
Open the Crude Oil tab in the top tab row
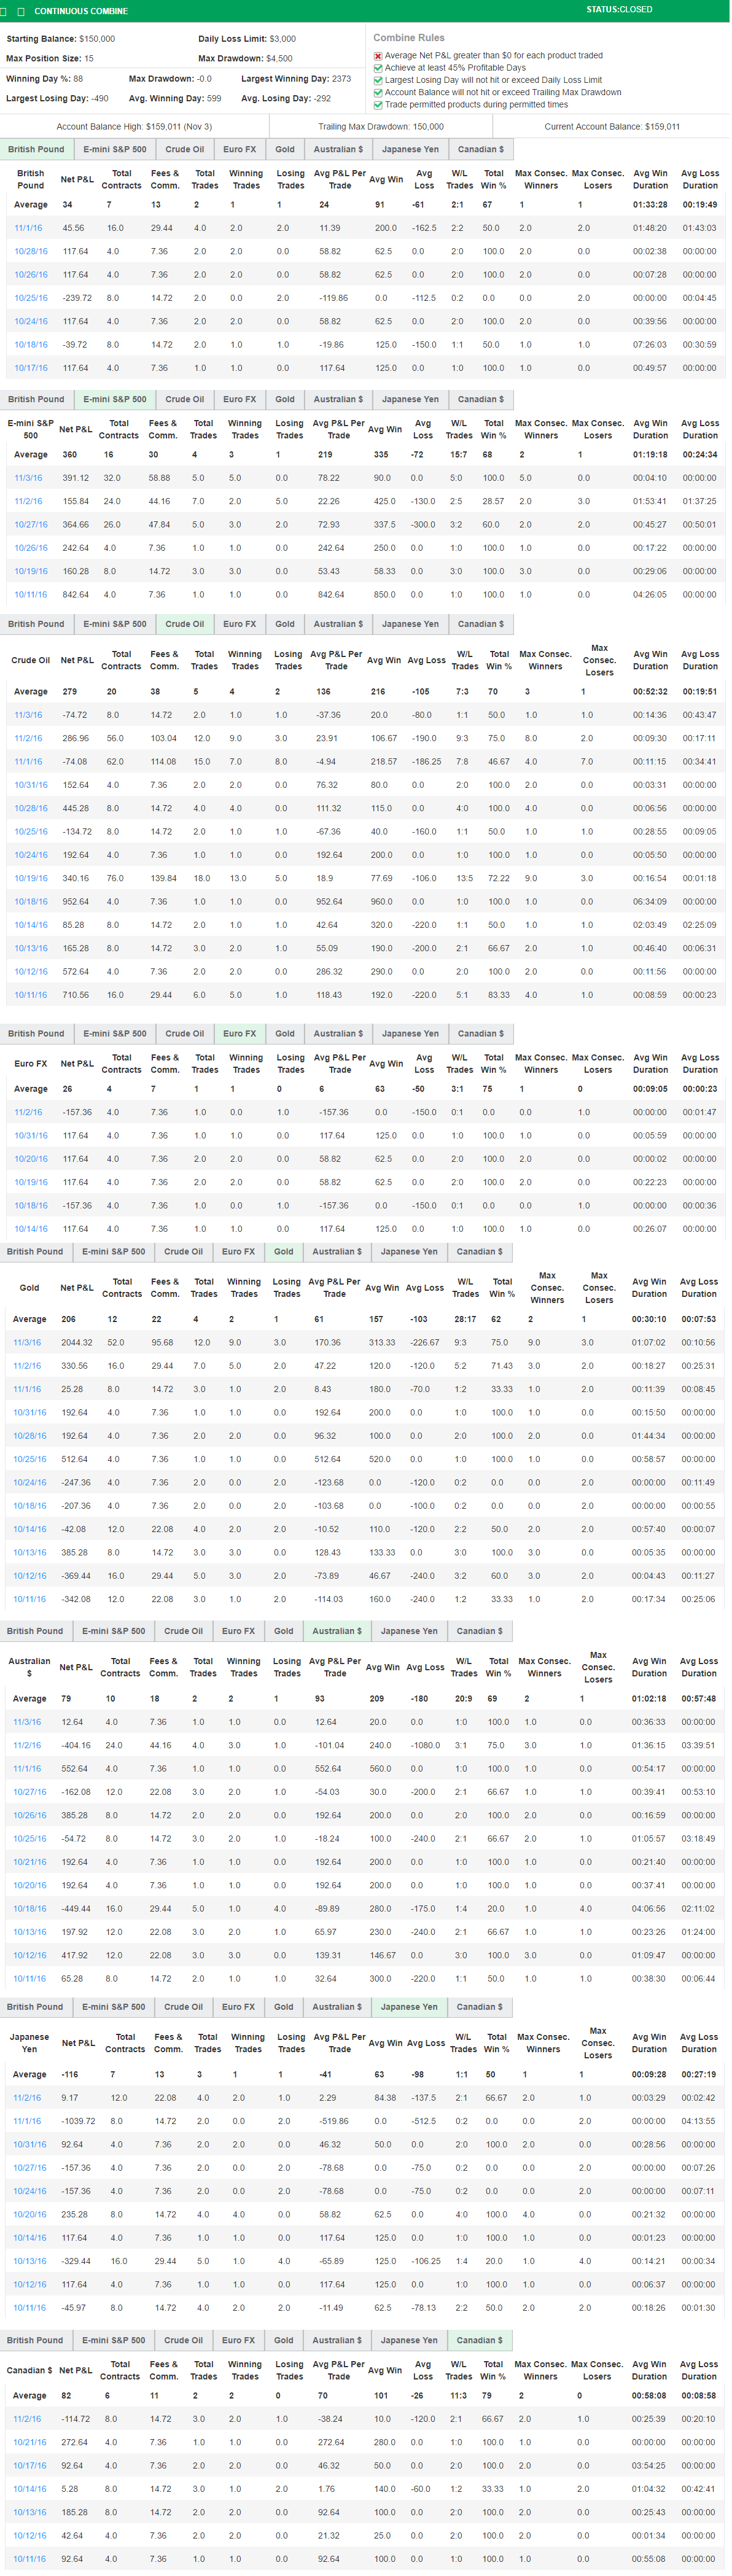(x=184, y=150)
